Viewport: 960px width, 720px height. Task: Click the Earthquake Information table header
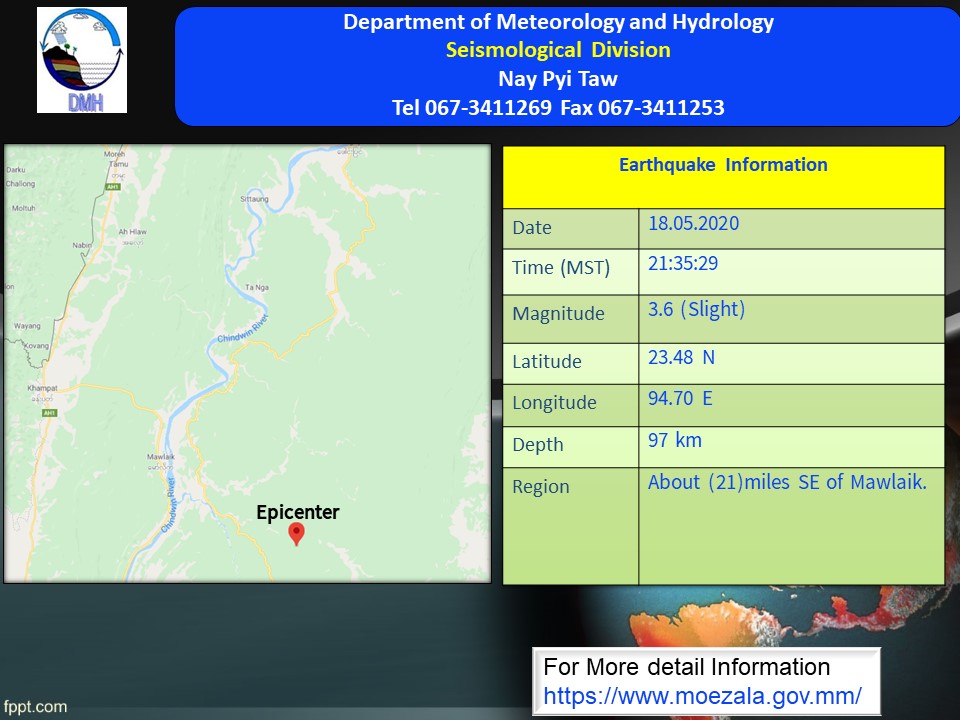(x=723, y=165)
